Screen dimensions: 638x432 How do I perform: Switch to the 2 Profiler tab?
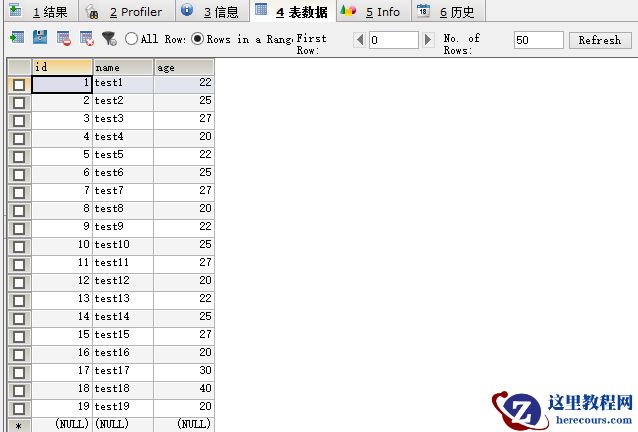[x=127, y=11]
